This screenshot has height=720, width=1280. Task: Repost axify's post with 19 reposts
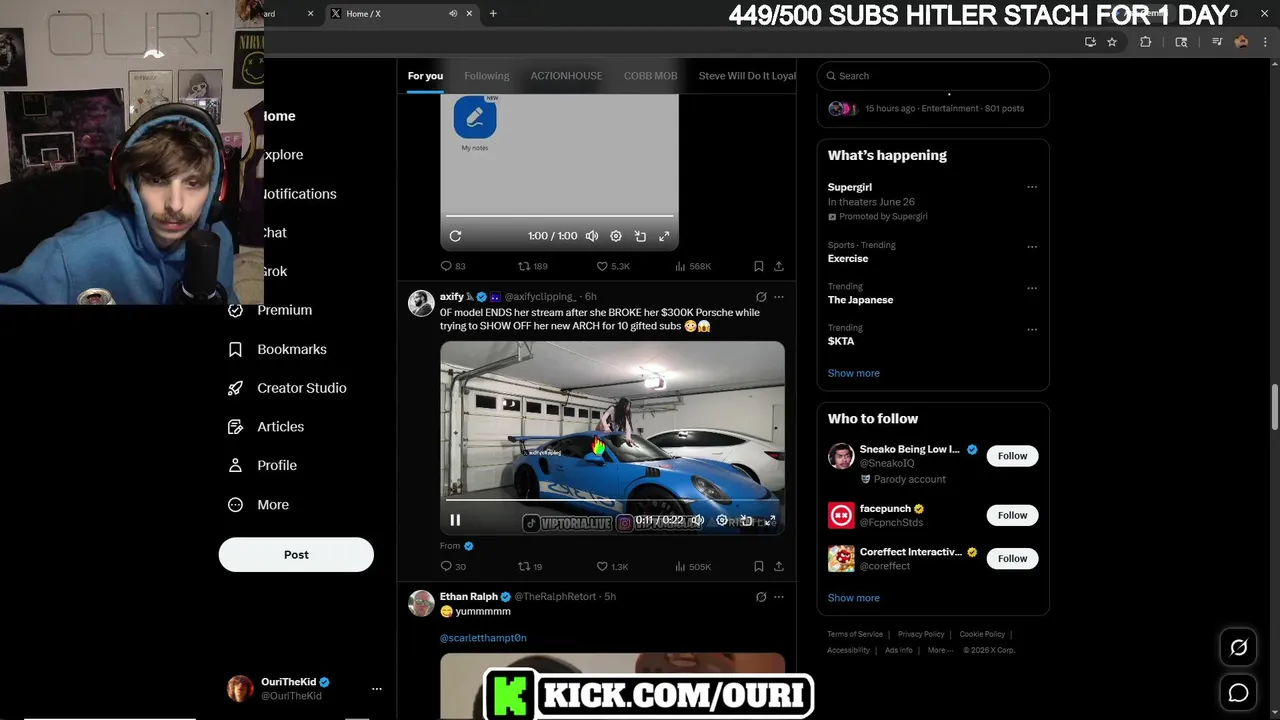click(530, 566)
